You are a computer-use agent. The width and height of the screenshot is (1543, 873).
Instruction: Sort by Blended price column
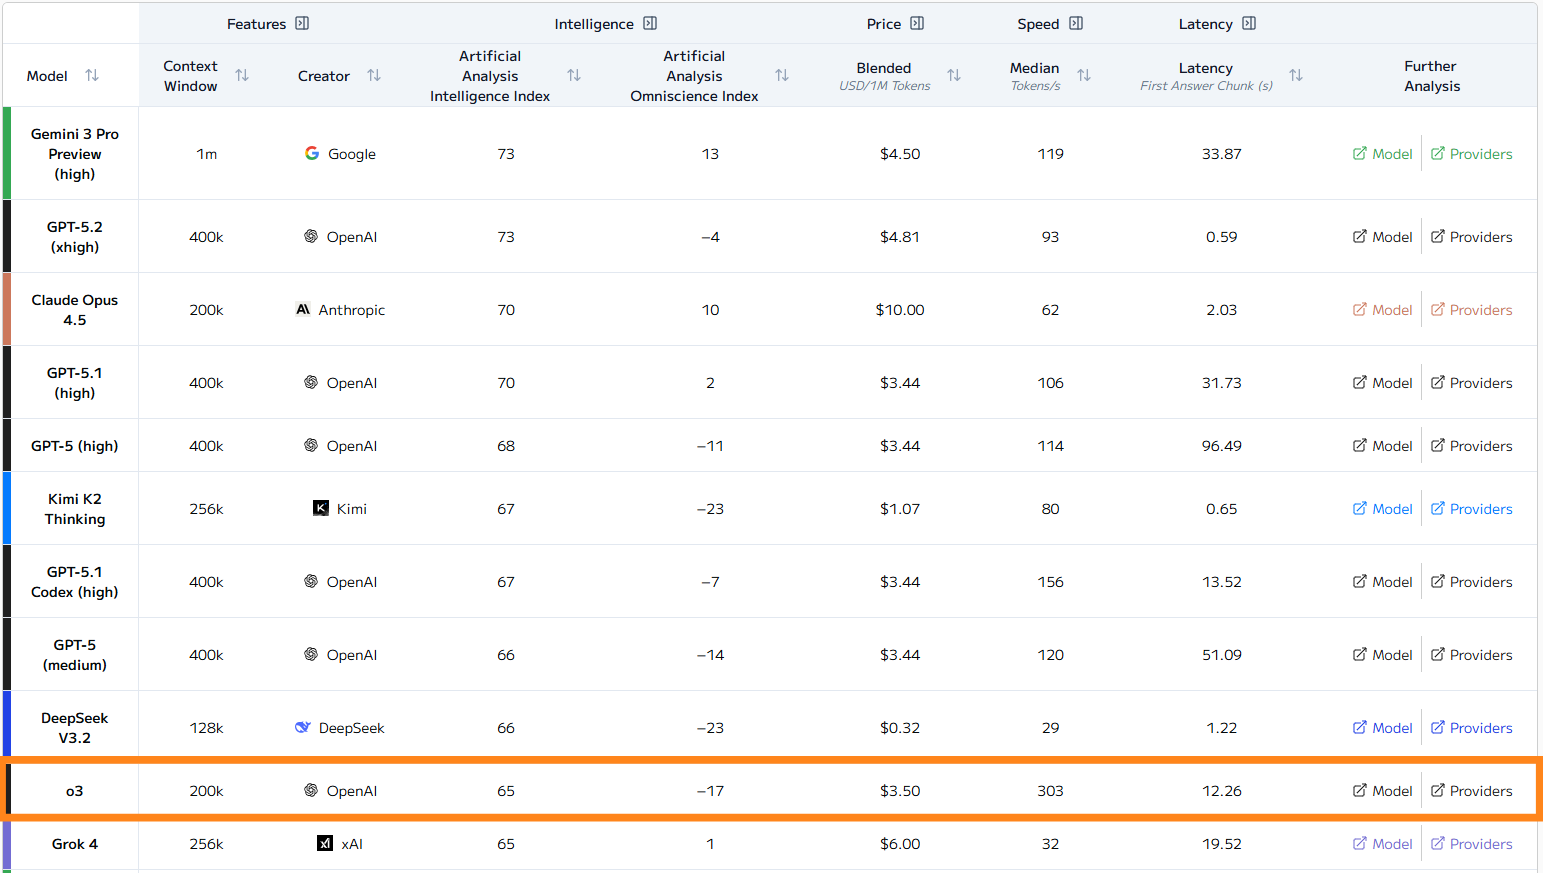tap(954, 76)
